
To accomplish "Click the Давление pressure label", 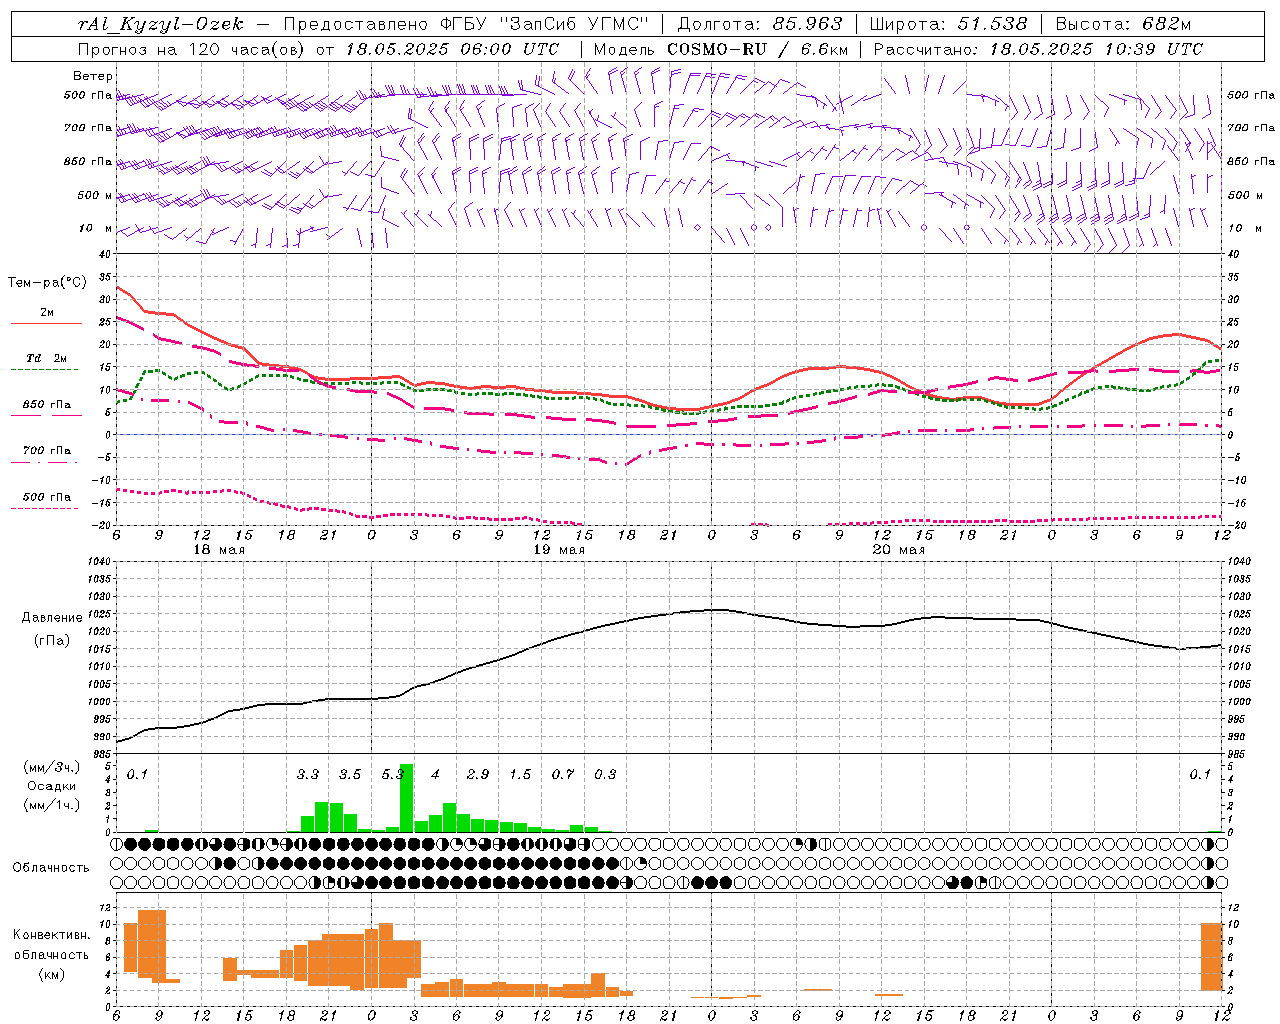I will tap(52, 618).
